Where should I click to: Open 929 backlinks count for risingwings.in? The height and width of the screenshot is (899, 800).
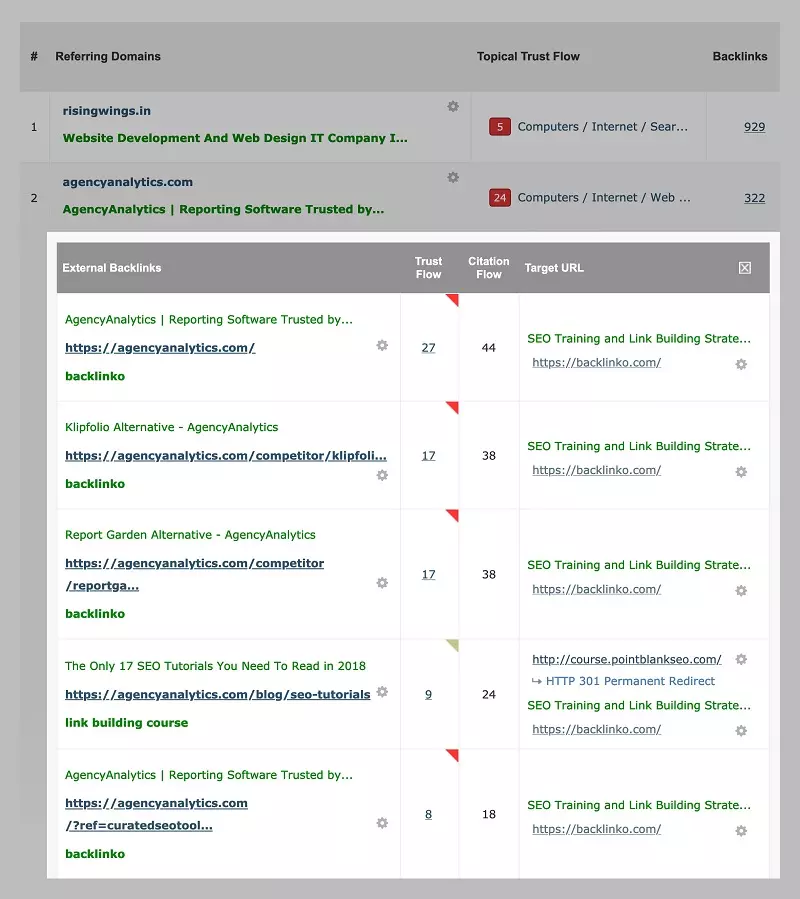coord(754,127)
